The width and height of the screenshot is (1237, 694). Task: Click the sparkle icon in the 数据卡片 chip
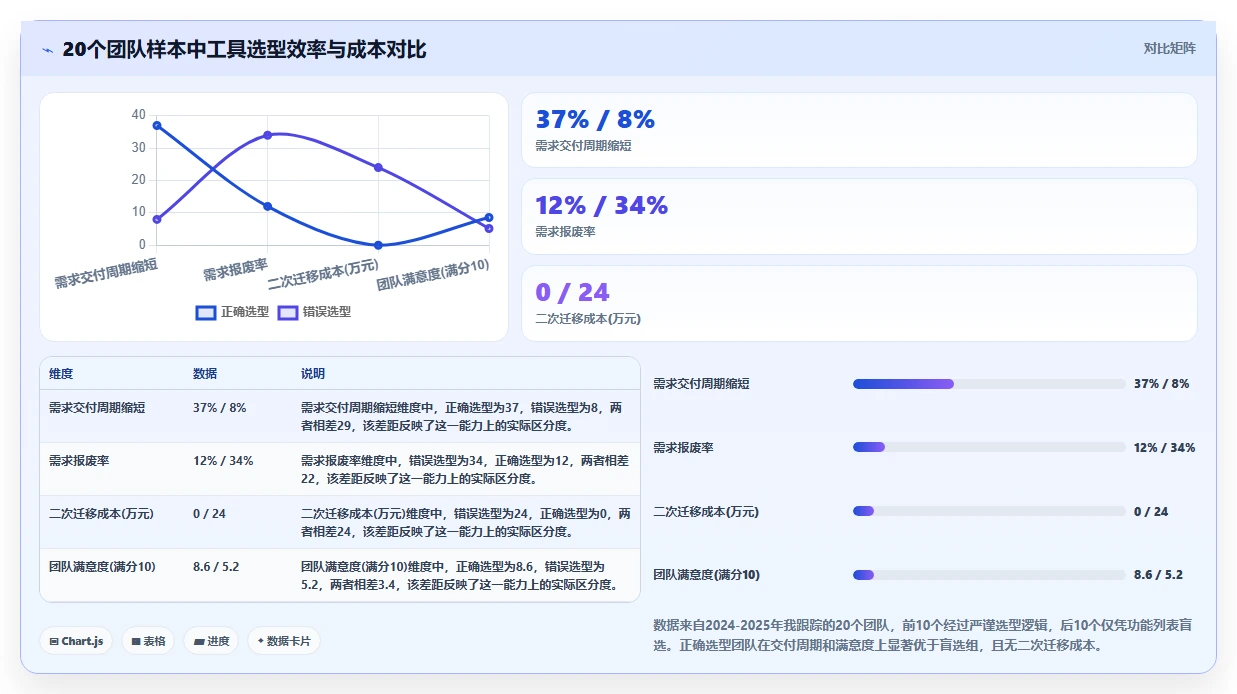pos(261,641)
